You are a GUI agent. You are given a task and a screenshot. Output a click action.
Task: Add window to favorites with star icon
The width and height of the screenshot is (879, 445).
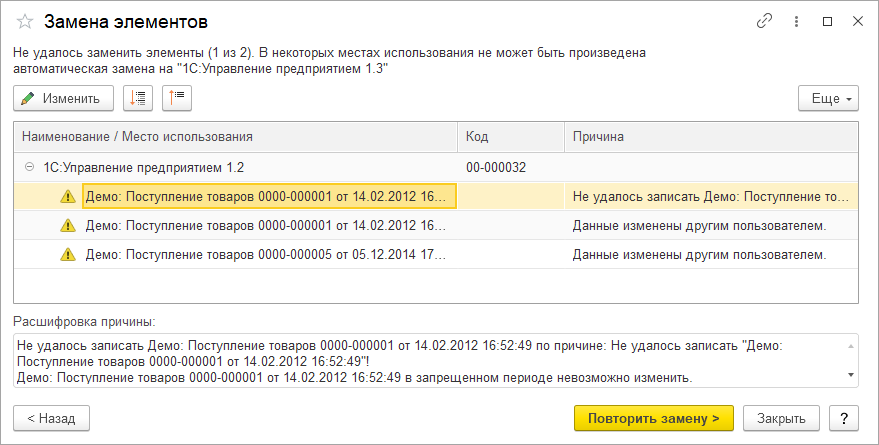tap(25, 22)
